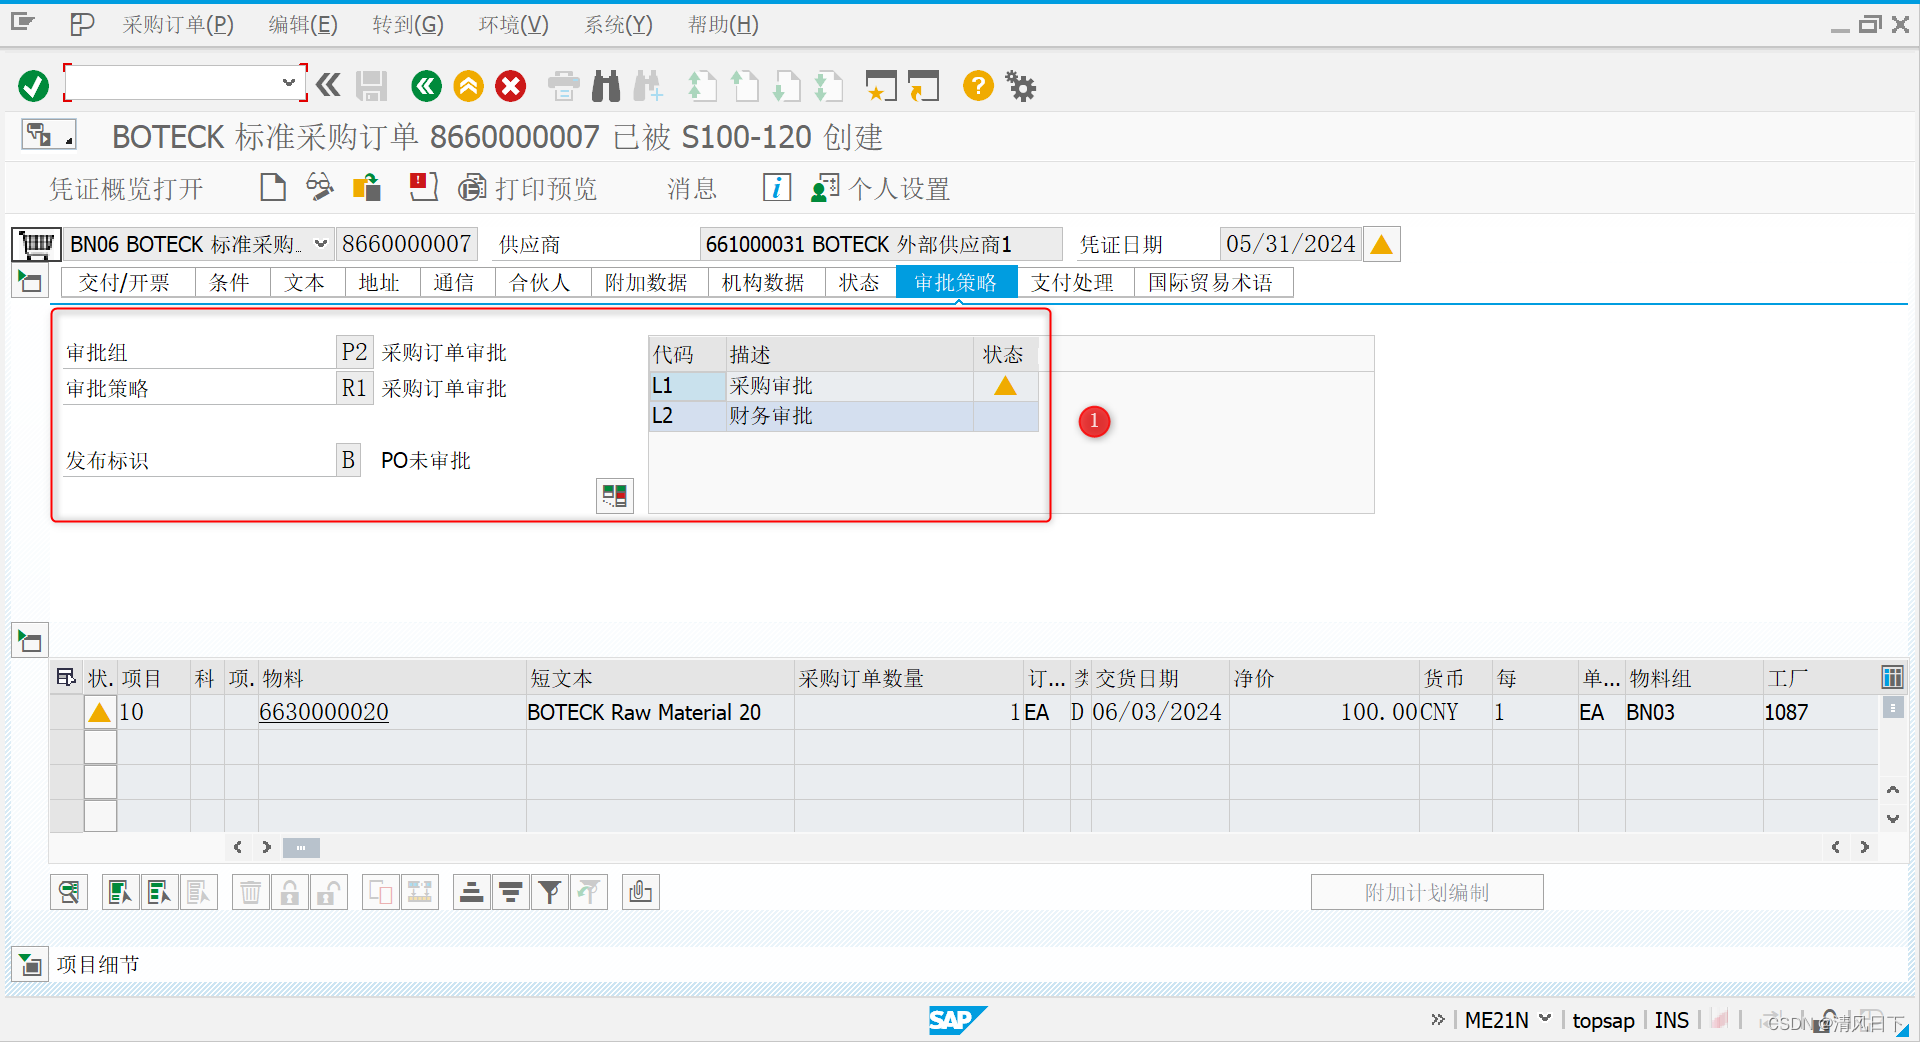Select the checkbox in second item row
Viewport: 1920px width, 1042px height.
click(x=100, y=747)
